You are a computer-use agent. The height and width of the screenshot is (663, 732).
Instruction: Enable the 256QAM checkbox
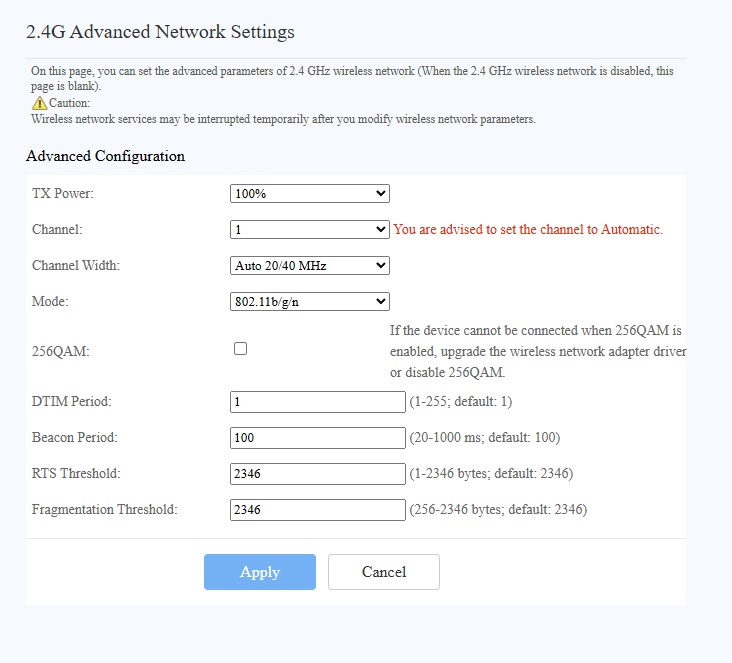pos(240,349)
